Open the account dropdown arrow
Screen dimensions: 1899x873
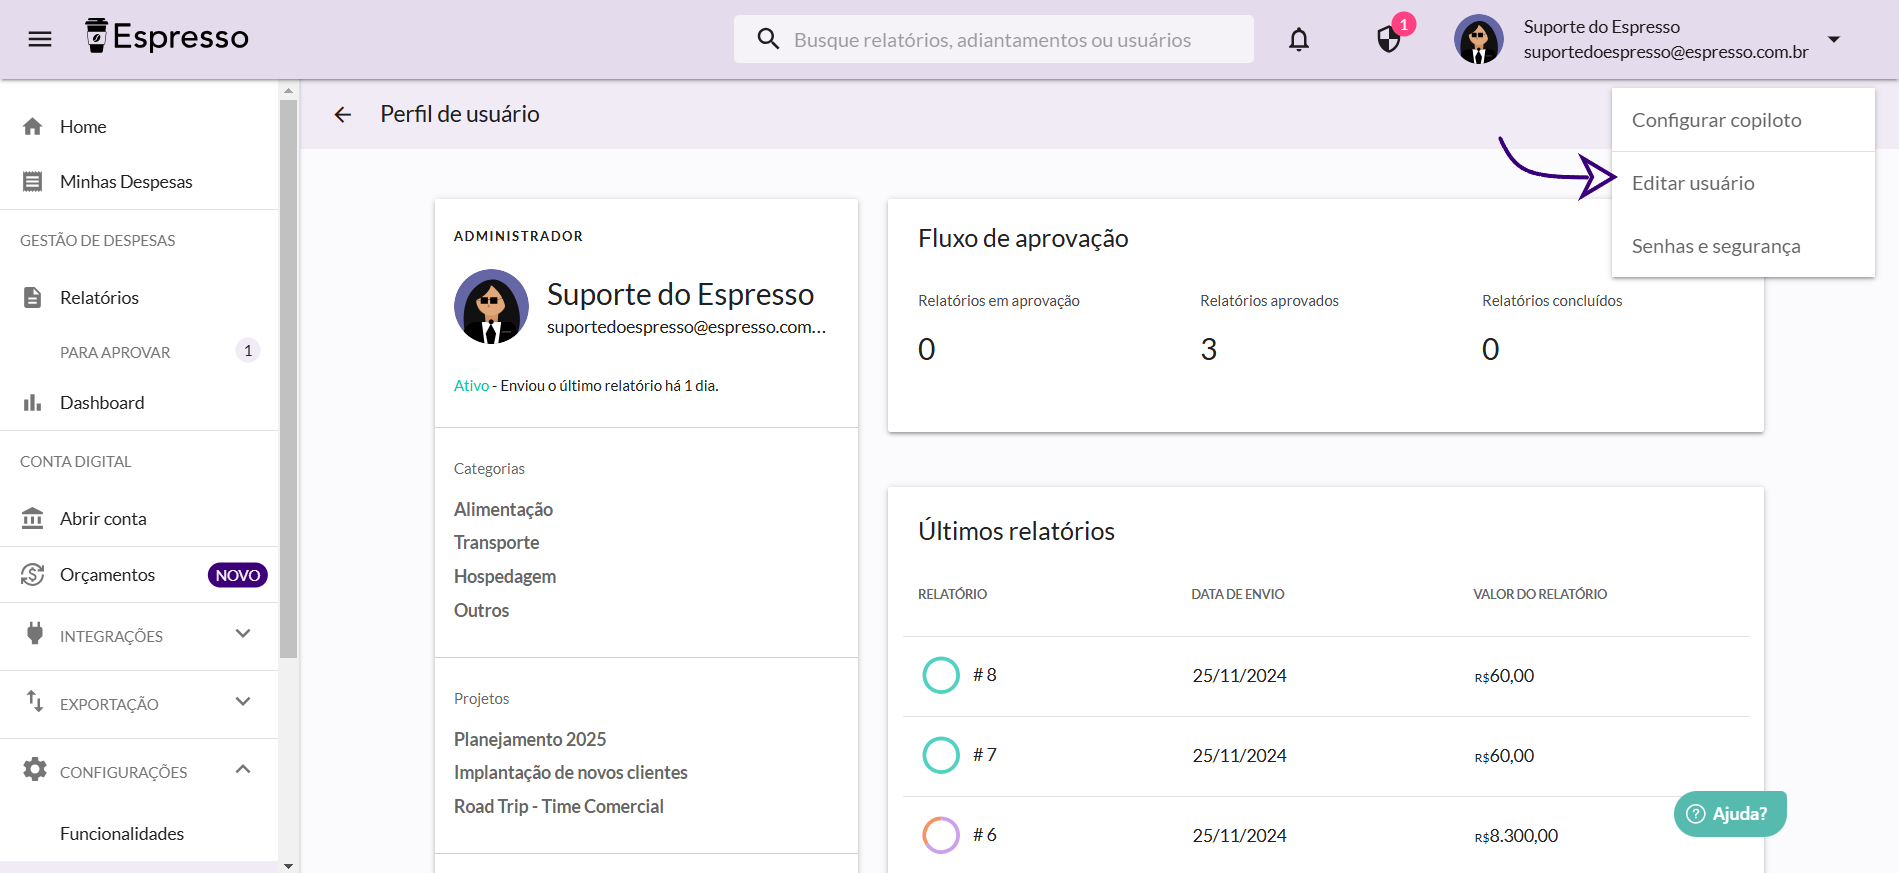(1834, 39)
